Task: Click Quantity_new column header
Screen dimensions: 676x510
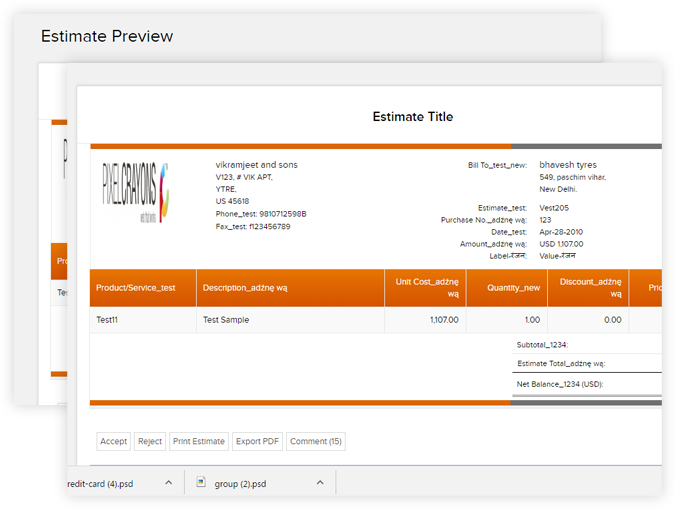Action: (x=507, y=288)
